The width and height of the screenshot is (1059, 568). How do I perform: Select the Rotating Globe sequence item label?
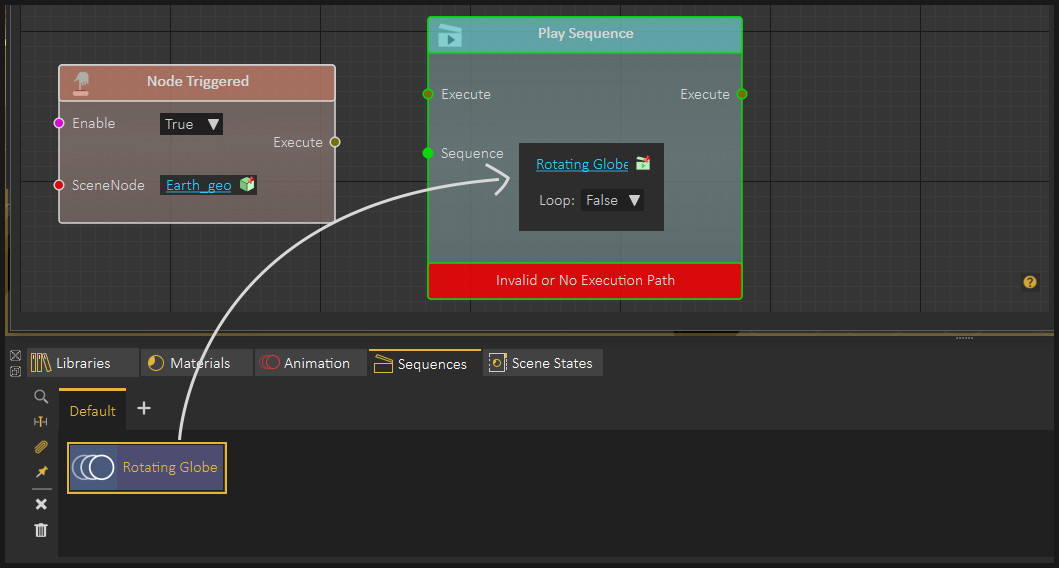(170, 467)
